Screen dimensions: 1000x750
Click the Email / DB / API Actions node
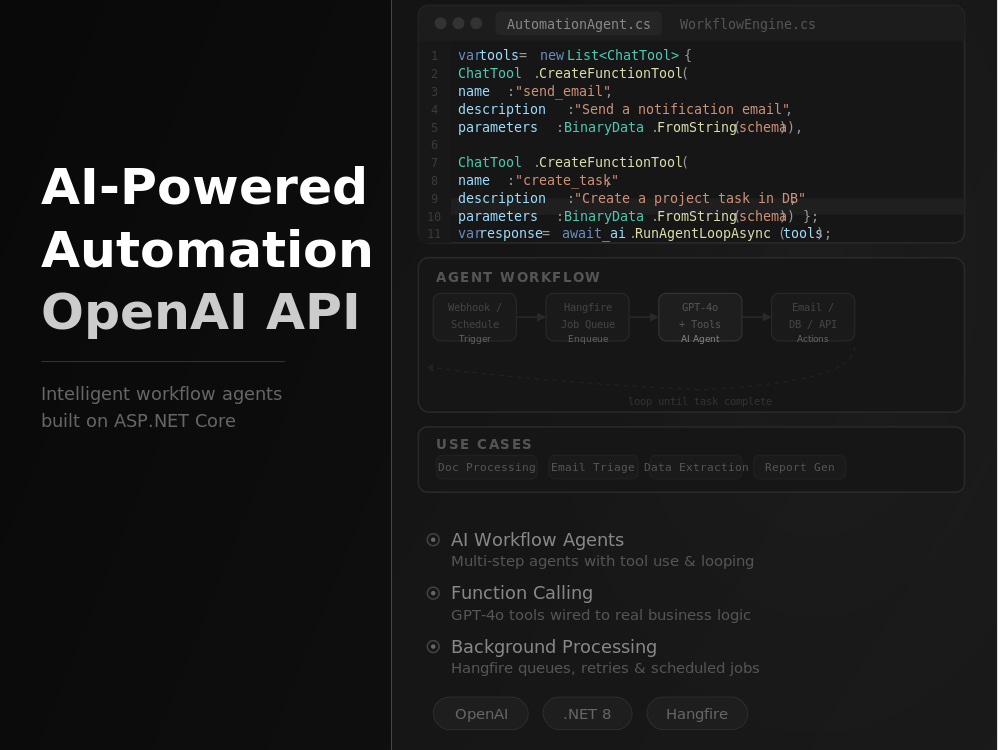click(812, 318)
